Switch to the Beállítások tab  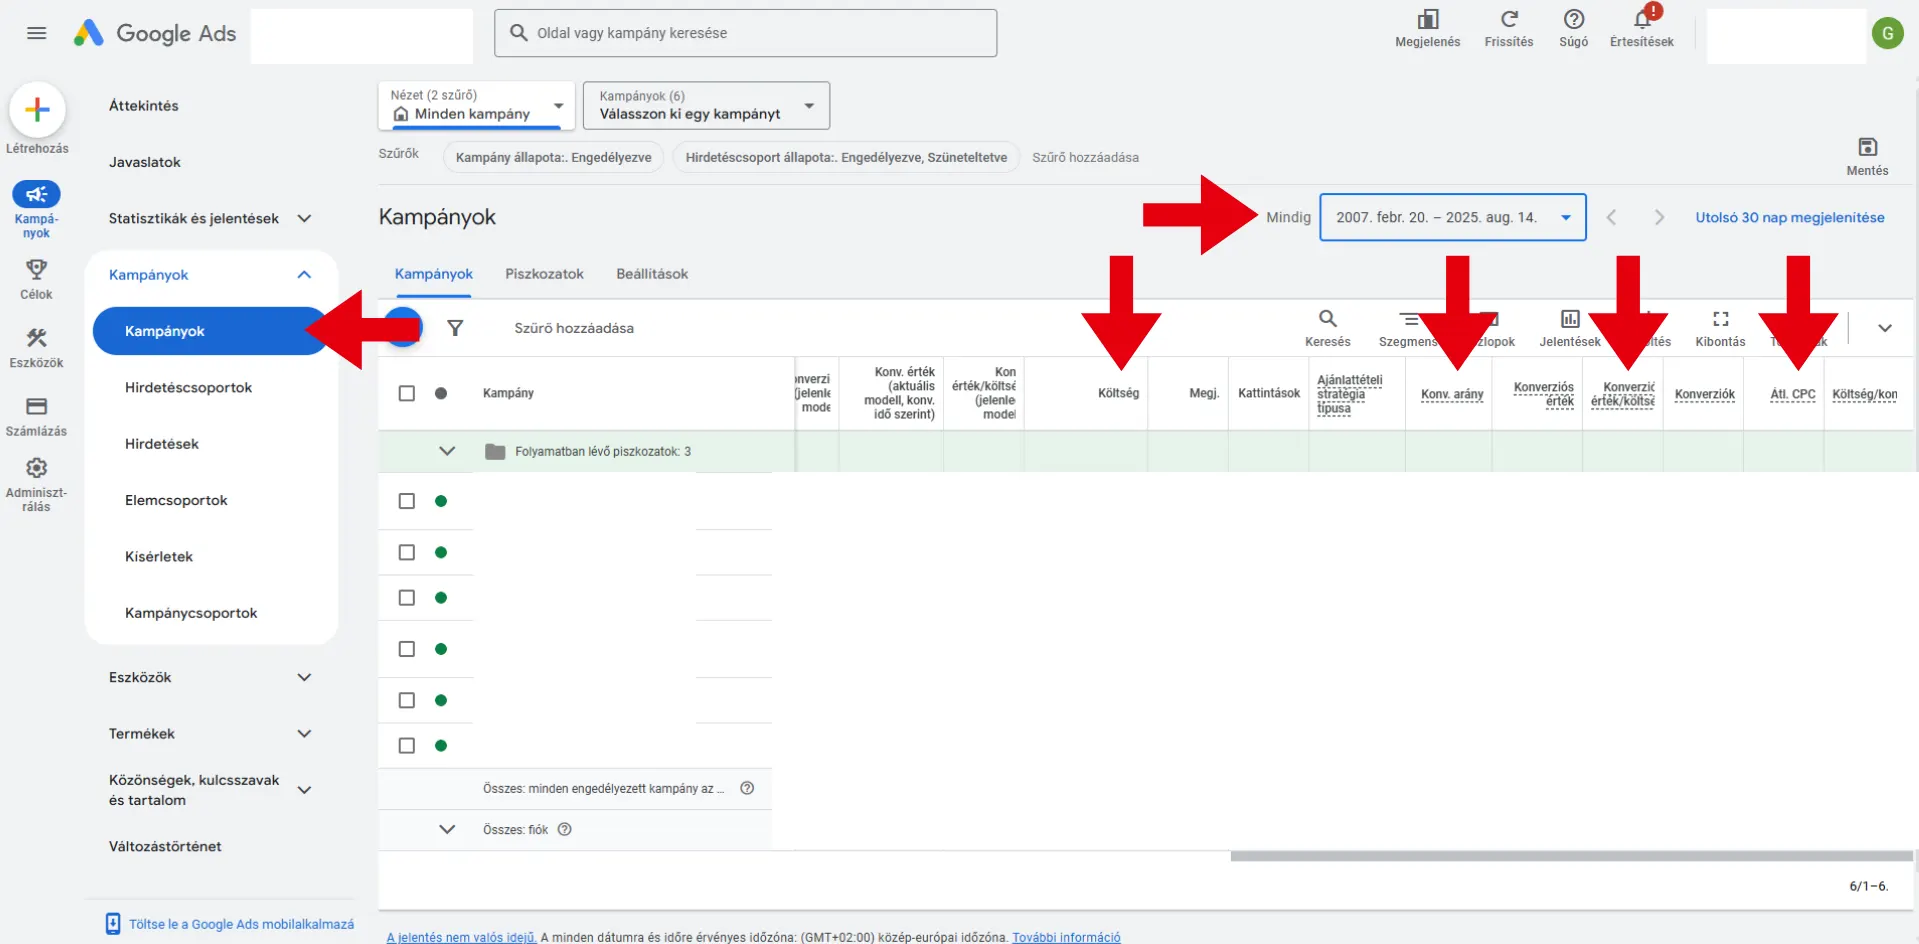652,274
